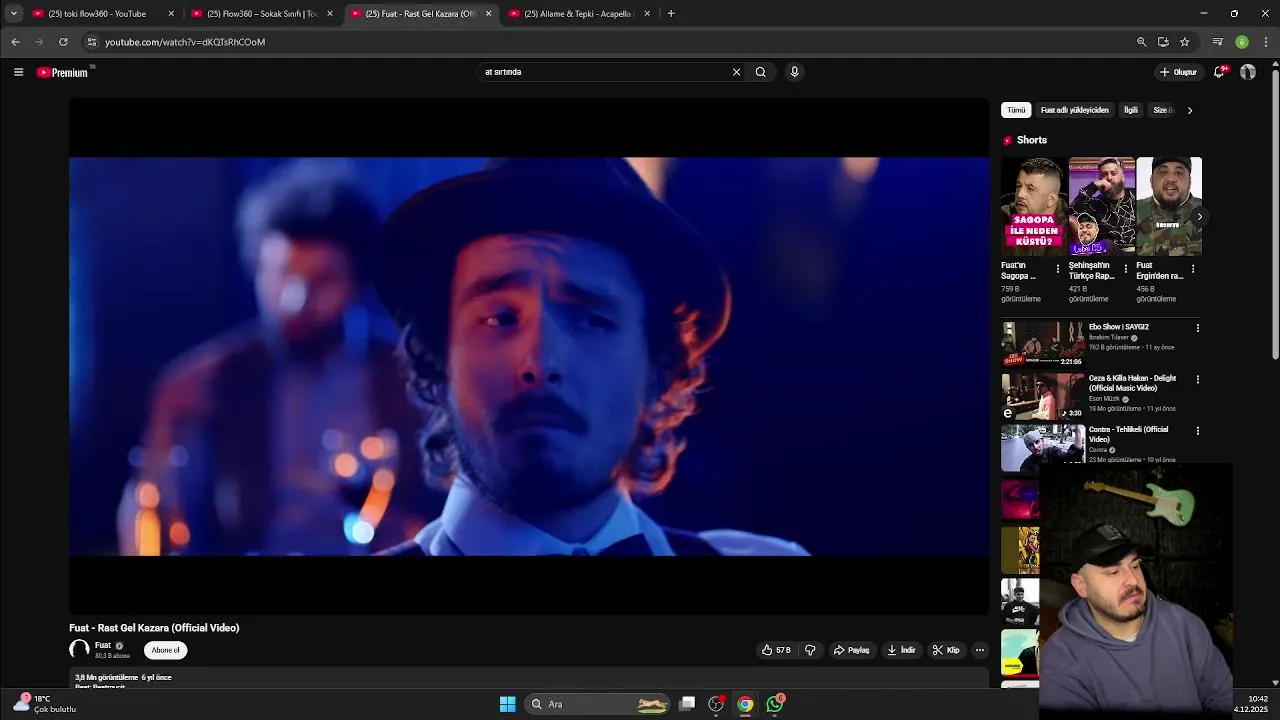Open options for Şehinşah'ın Türkçe Rap Short
Screen dimensions: 1280x720
pyautogui.click(x=1126, y=269)
